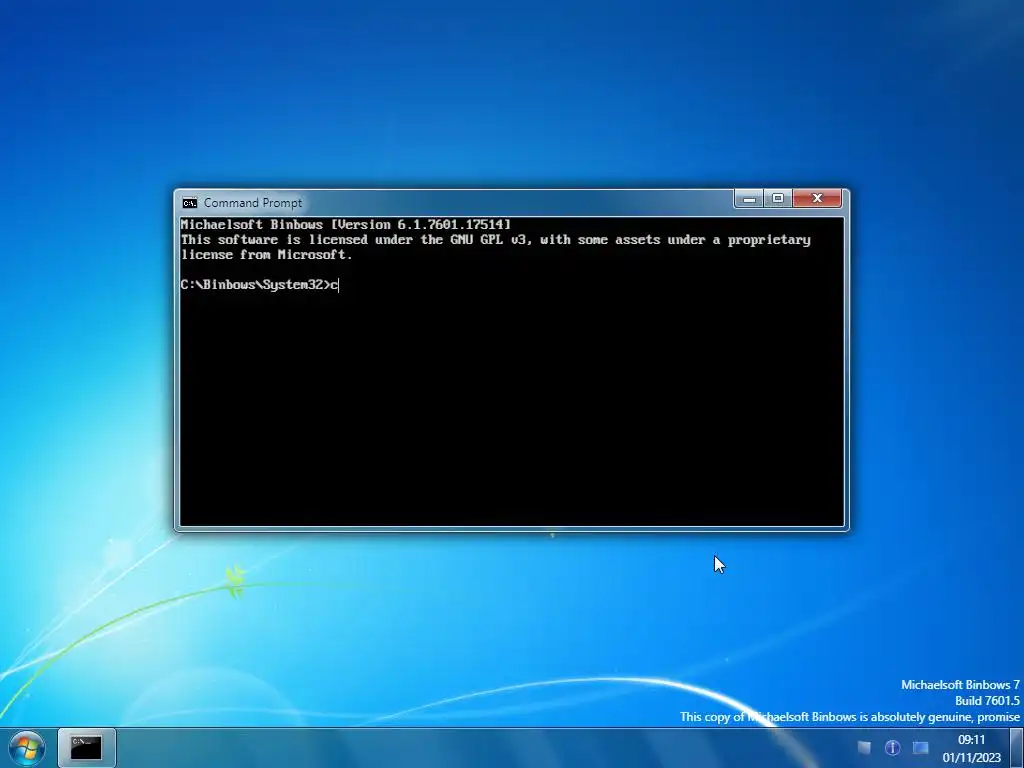Click the Michaelsoft Binbows version line

345,225
